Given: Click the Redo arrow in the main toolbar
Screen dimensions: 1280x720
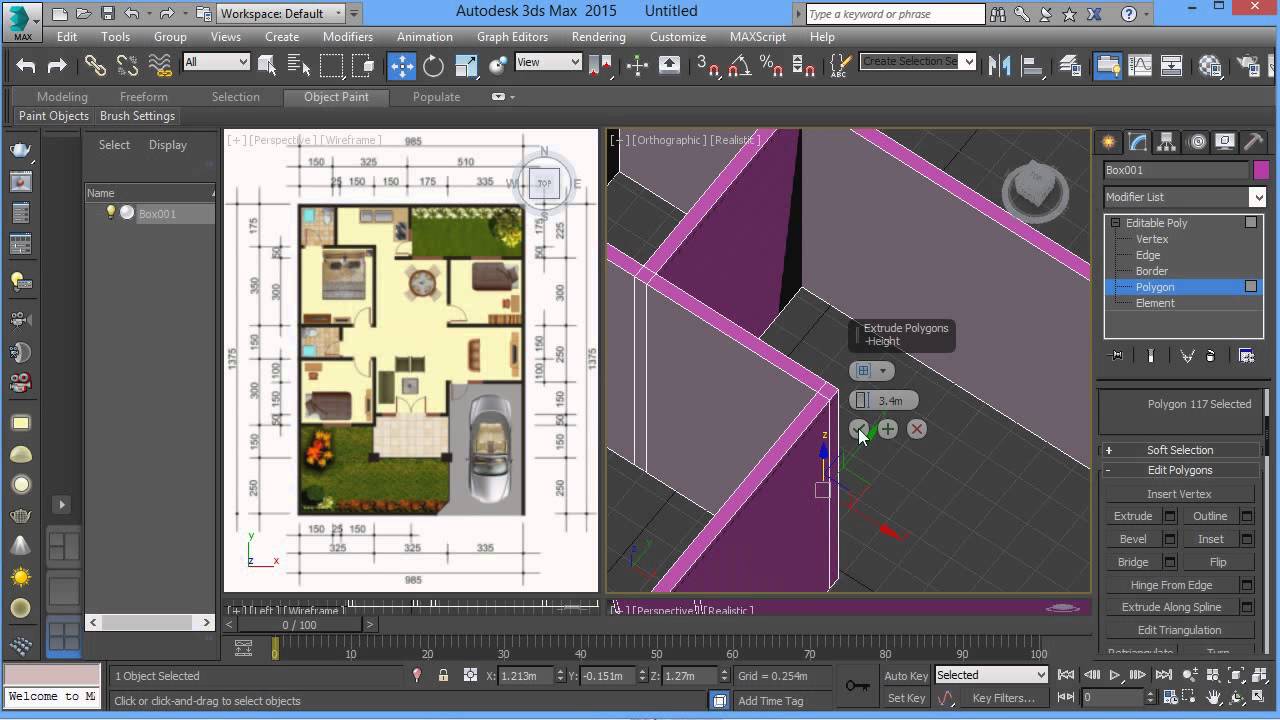Looking at the screenshot, I should click(58, 66).
